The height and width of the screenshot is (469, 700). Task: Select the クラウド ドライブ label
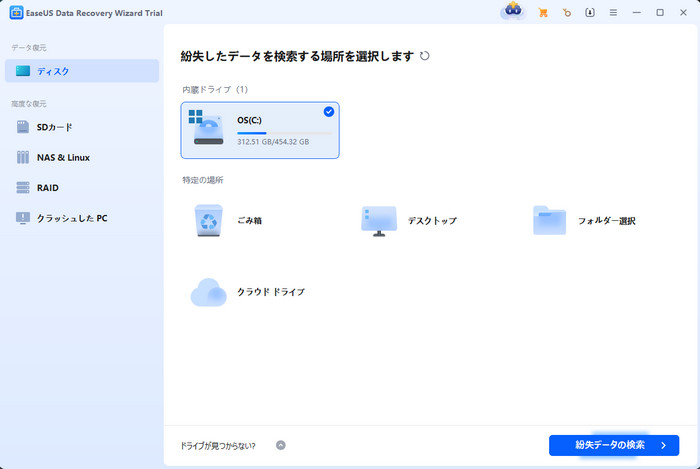[271, 292]
